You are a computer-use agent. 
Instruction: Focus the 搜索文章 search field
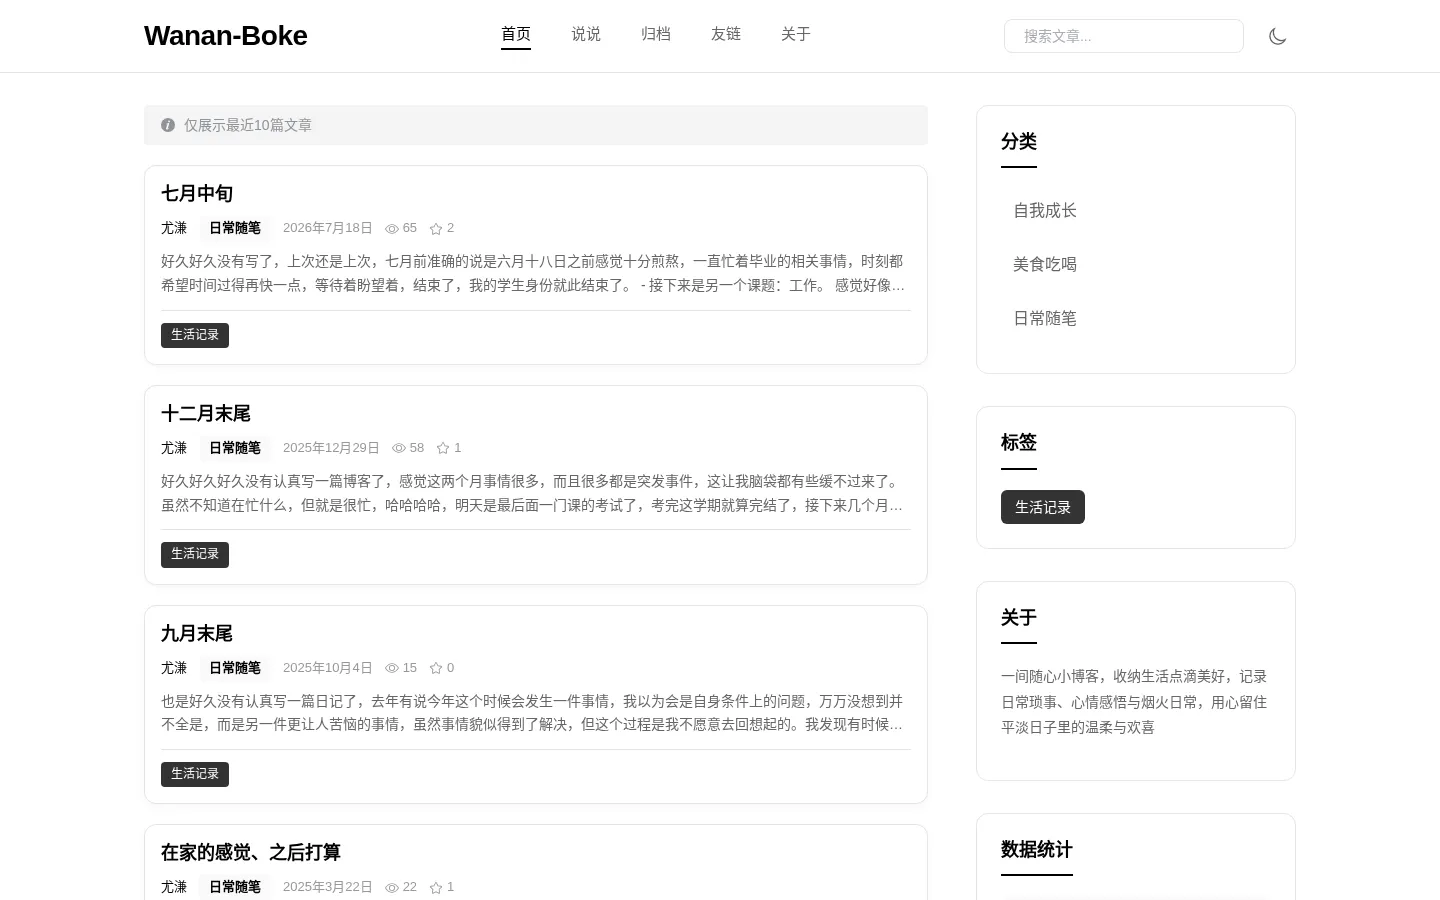pos(1124,36)
